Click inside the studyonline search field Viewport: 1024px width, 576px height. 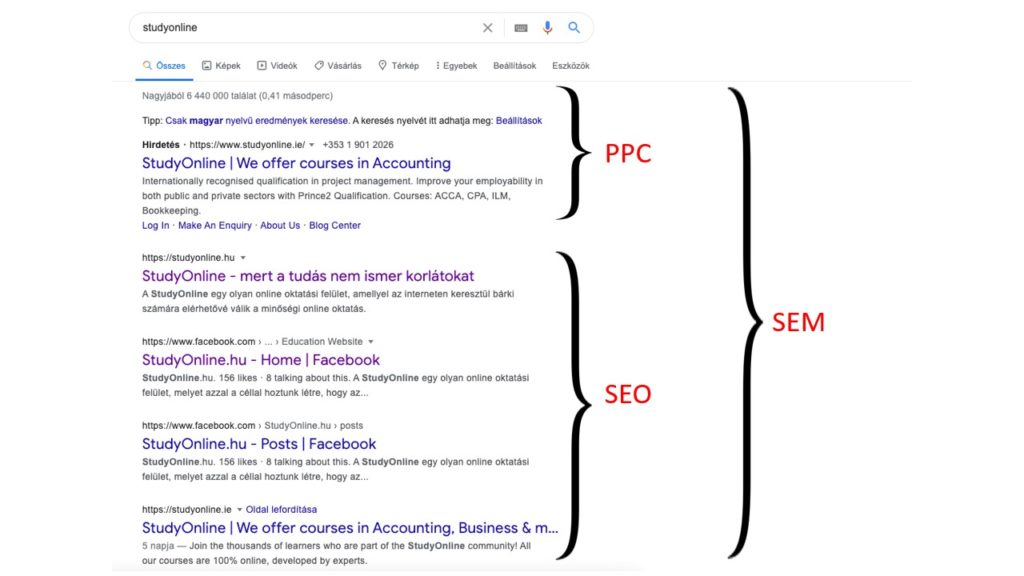click(x=307, y=27)
